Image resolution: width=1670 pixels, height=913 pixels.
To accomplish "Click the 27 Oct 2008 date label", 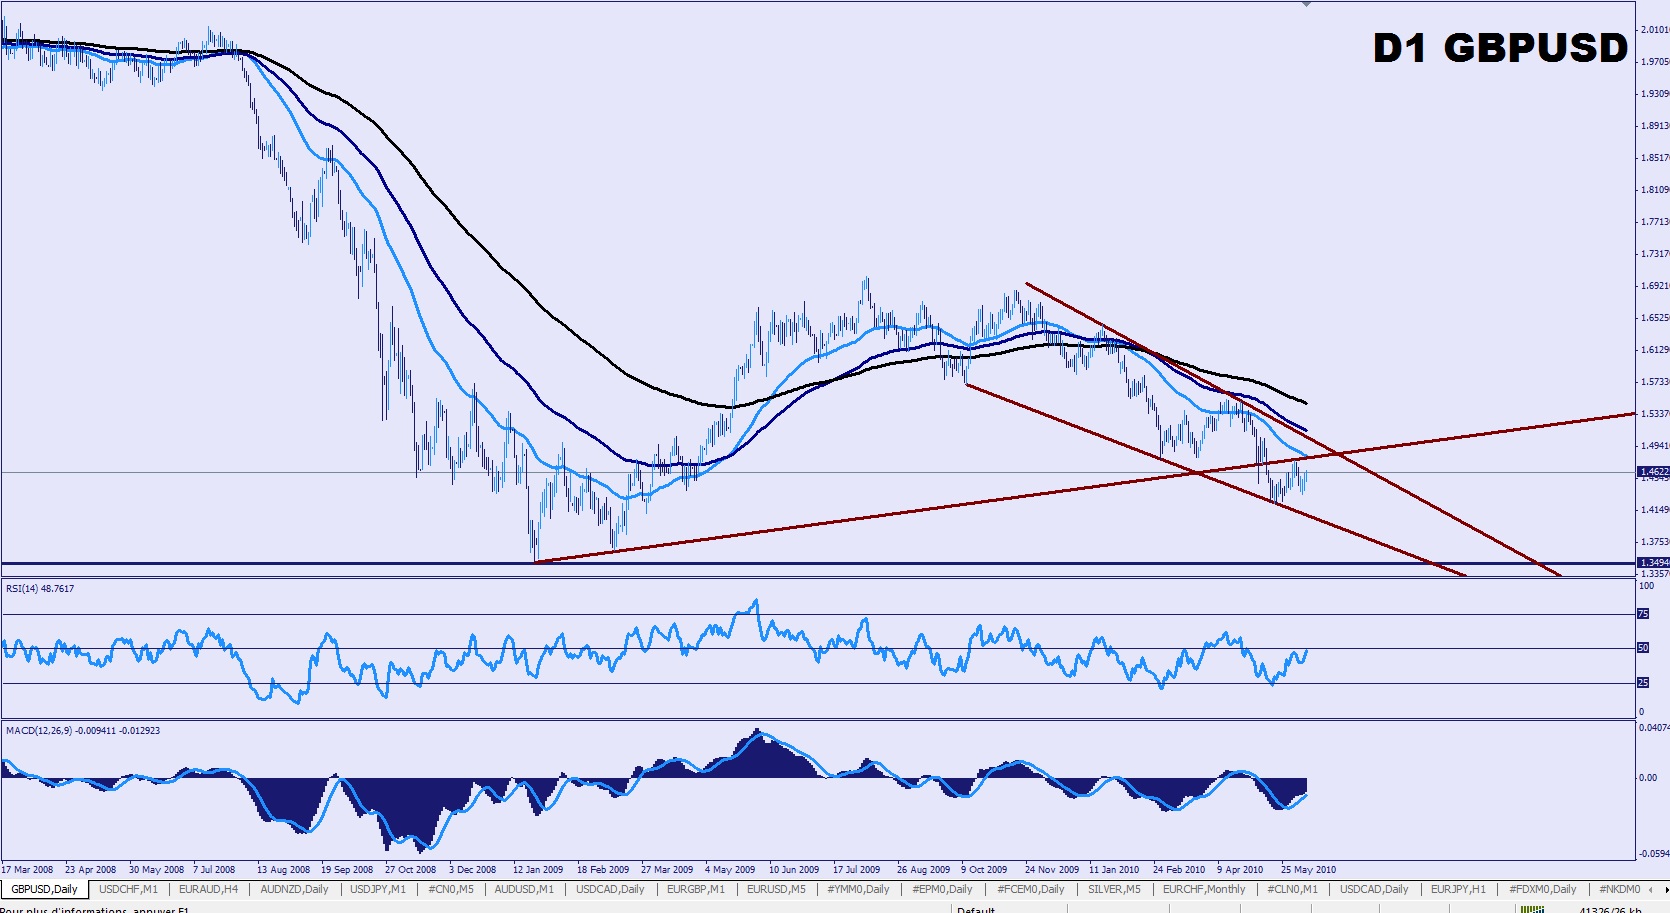I will pos(410,869).
